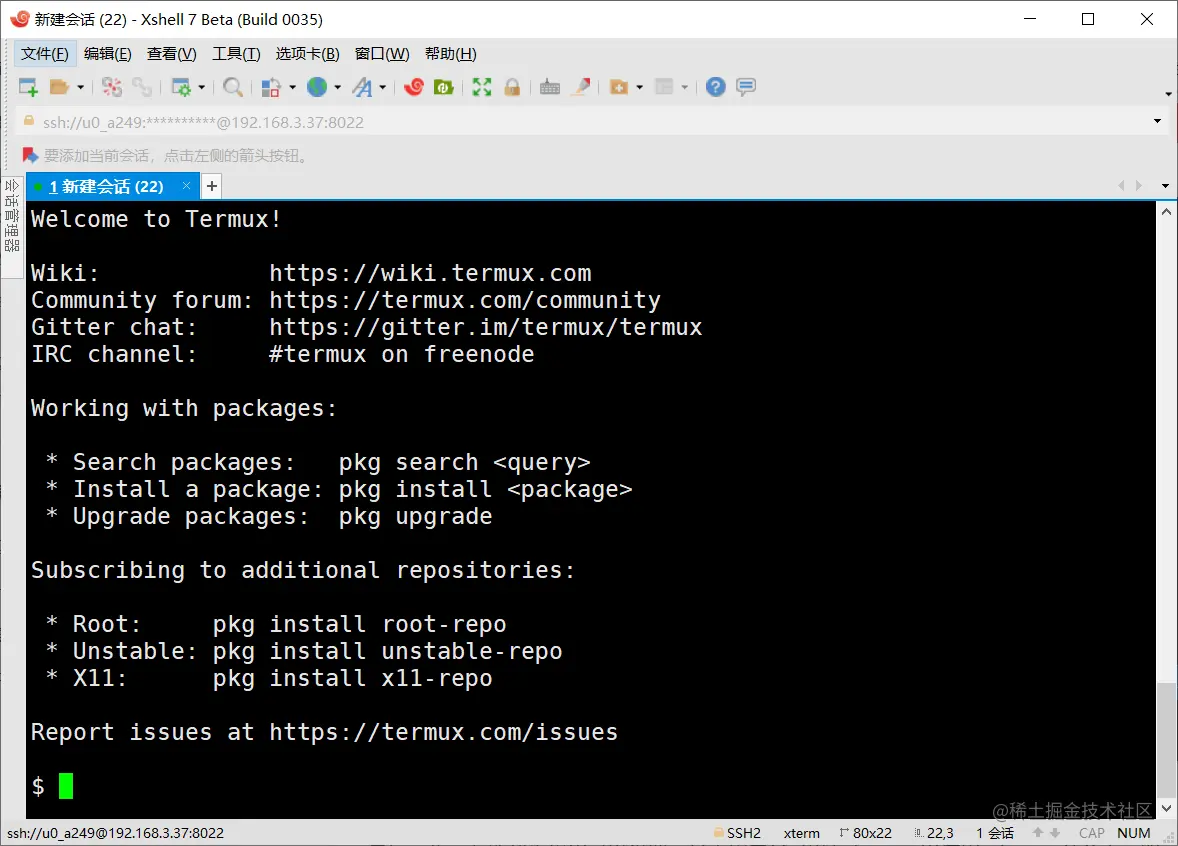This screenshot has height=846, width=1178.
Task: Click https://termux.com/community text
Action: coord(465,300)
